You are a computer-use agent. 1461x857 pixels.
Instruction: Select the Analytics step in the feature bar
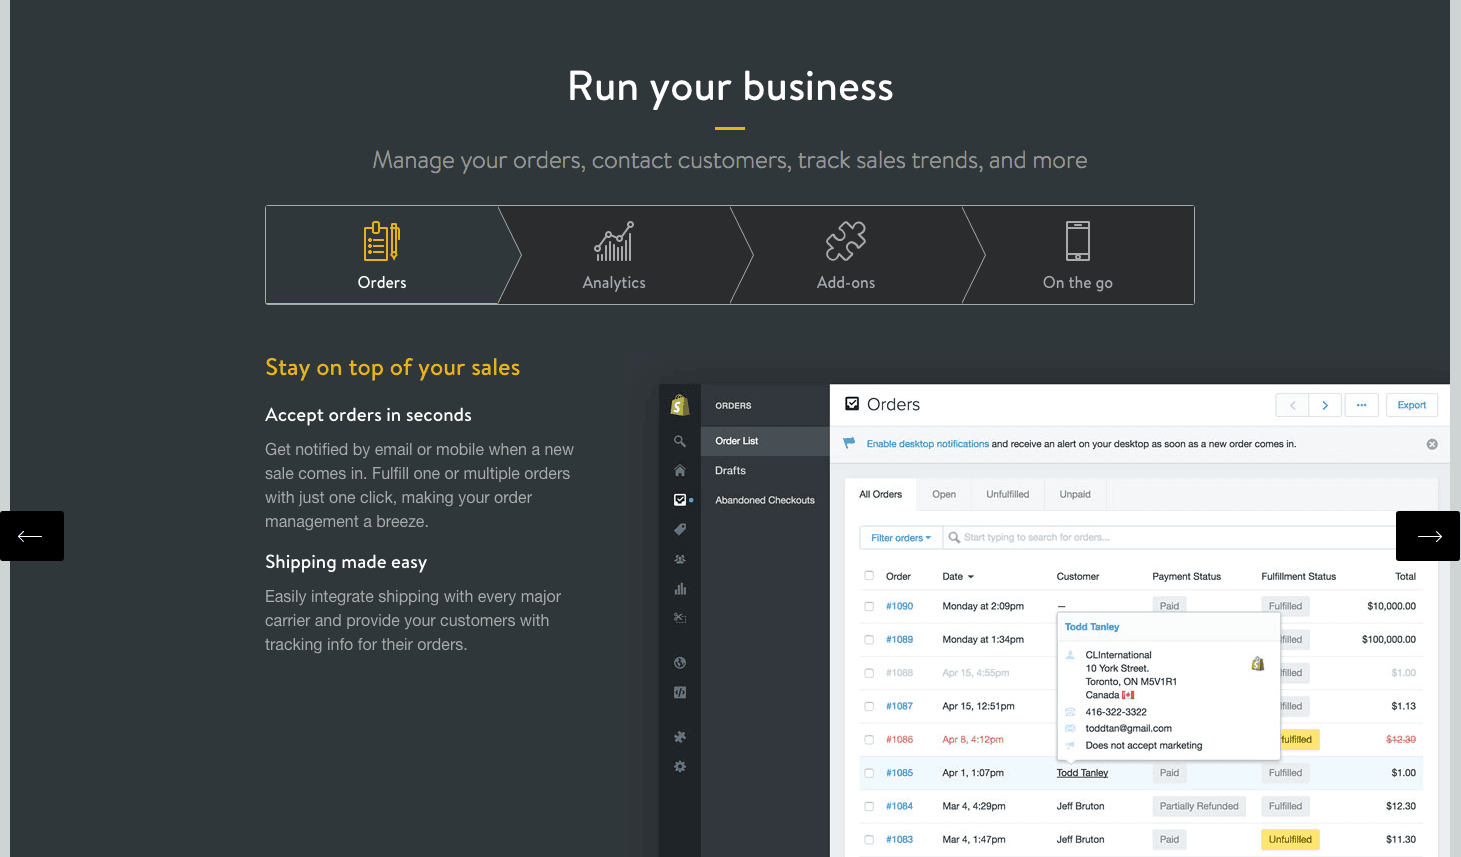point(614,255)
